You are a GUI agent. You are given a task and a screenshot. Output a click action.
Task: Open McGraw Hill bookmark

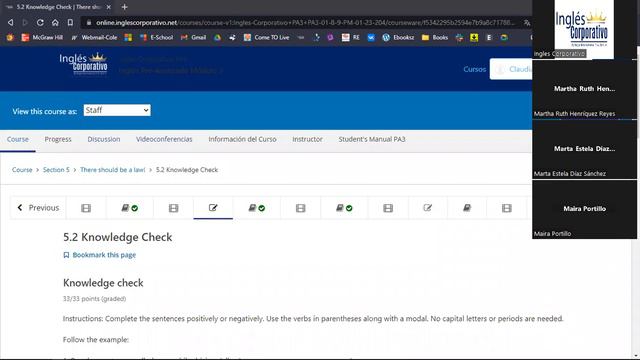click(42, 37)
